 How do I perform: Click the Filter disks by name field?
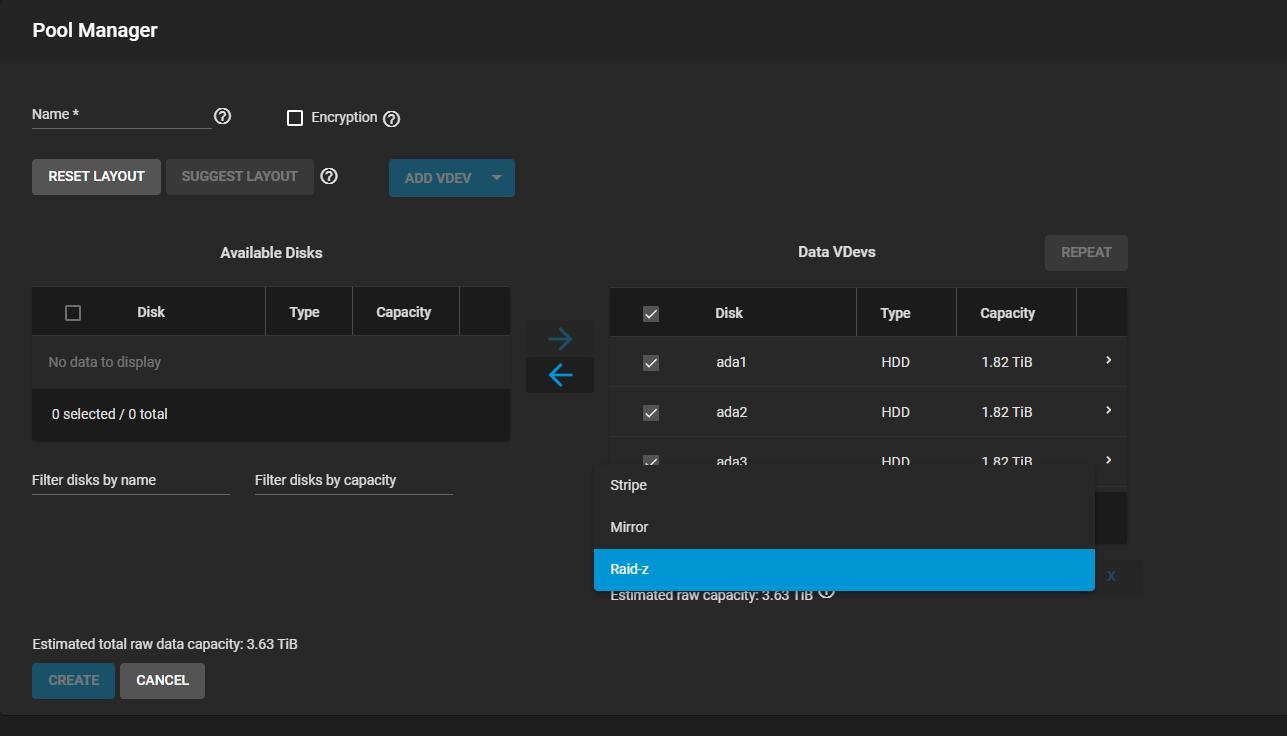[130, 481]
